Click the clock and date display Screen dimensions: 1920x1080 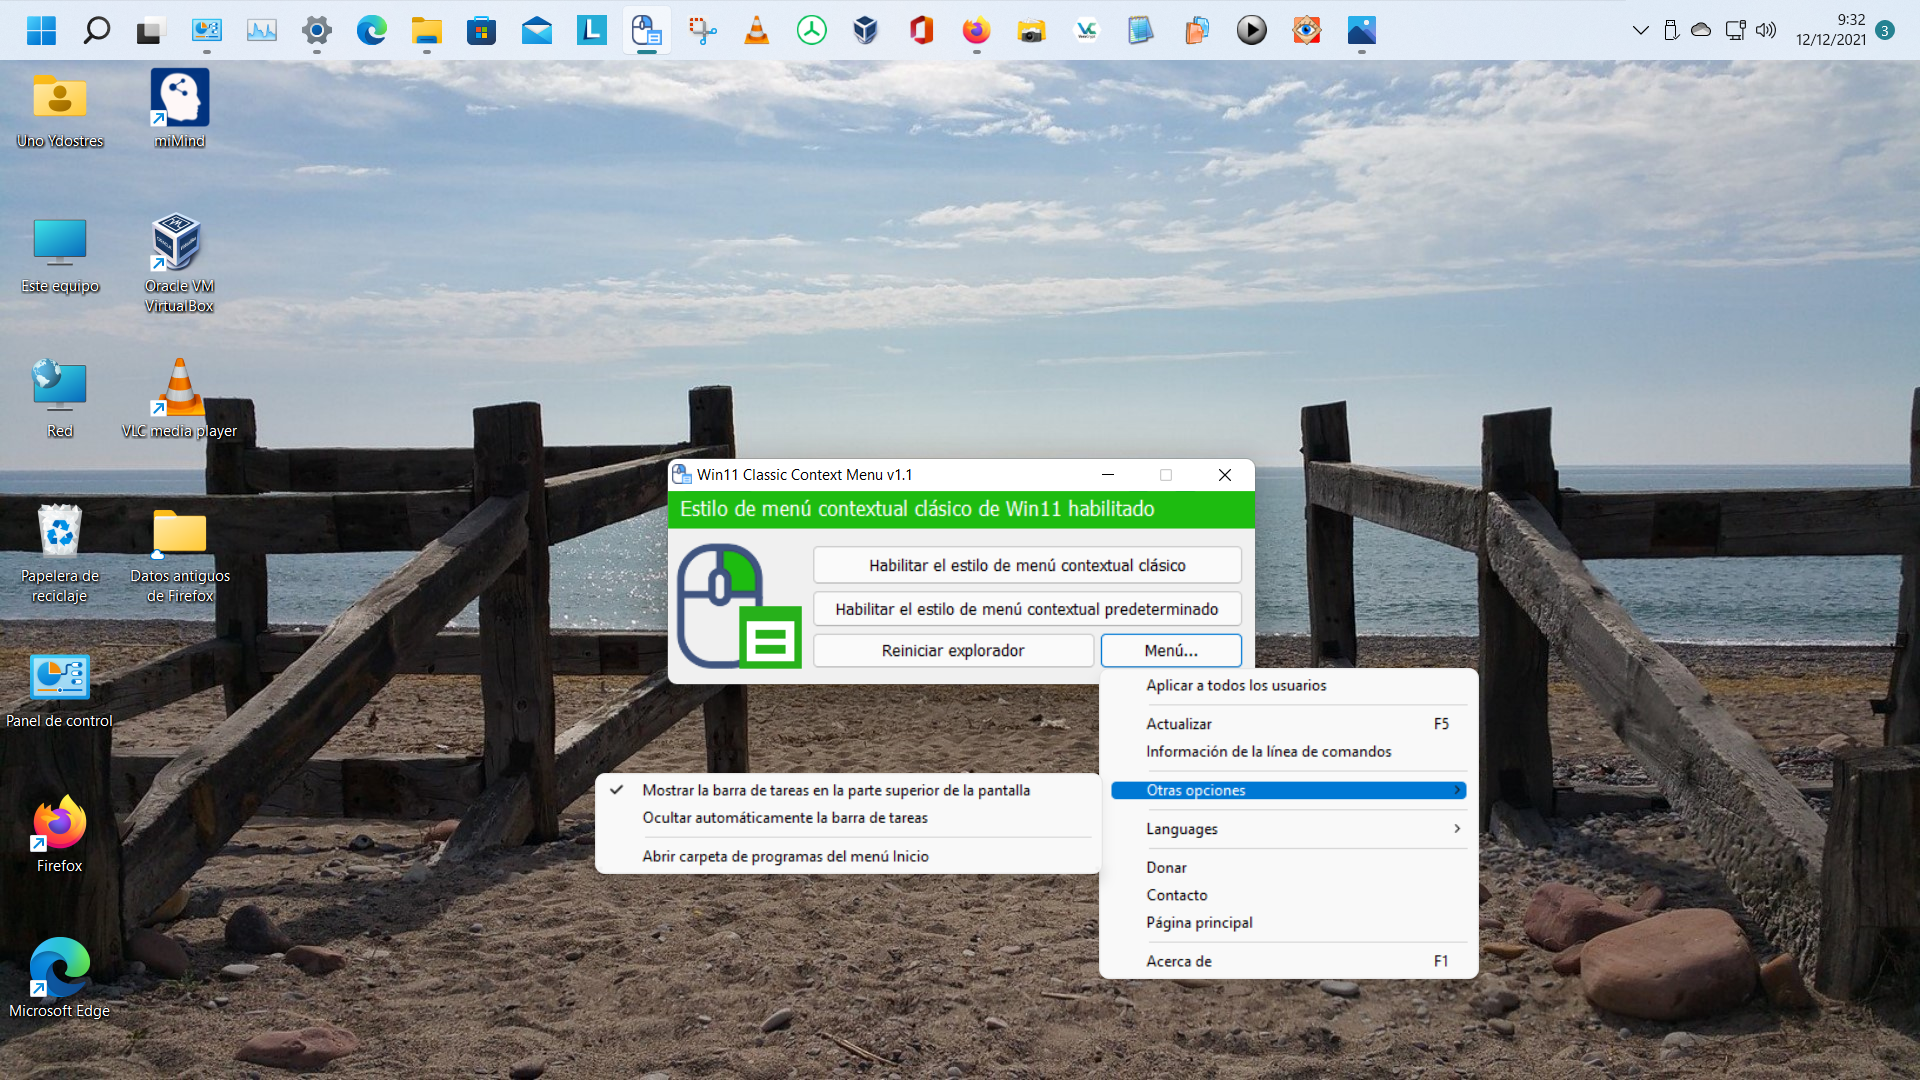[1830, 30]
